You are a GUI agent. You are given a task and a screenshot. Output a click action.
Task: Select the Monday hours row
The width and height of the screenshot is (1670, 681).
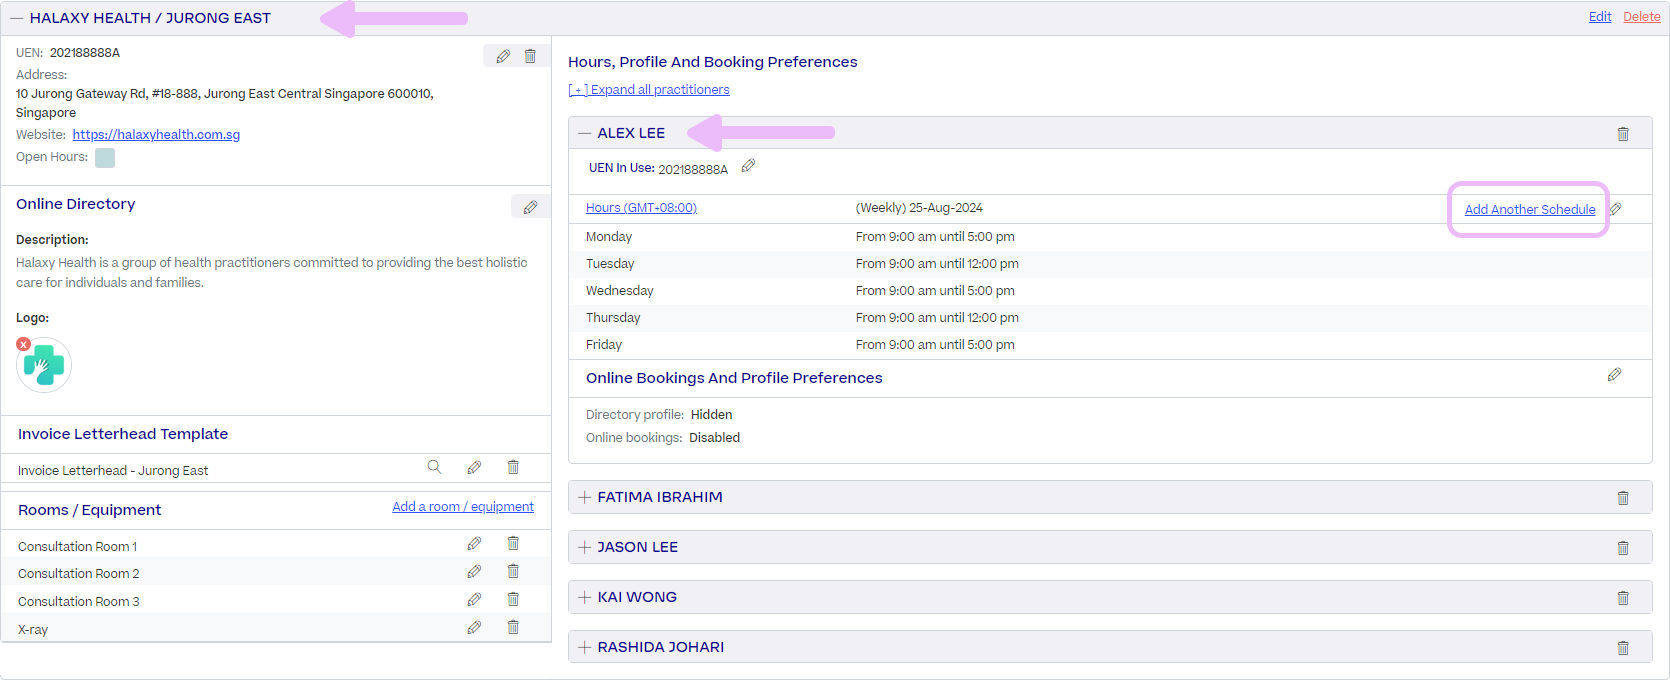point(1109,237)
